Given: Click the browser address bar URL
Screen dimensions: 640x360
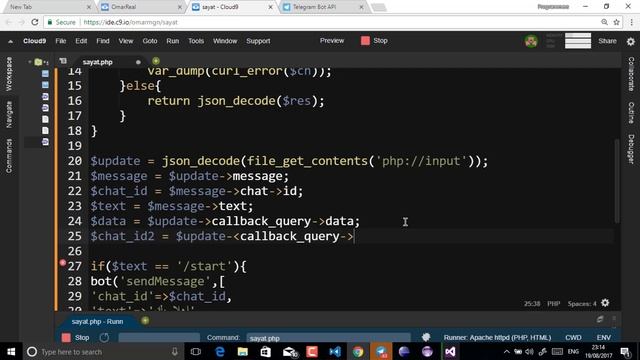Looking at the screenshot, I should point(131,22).
